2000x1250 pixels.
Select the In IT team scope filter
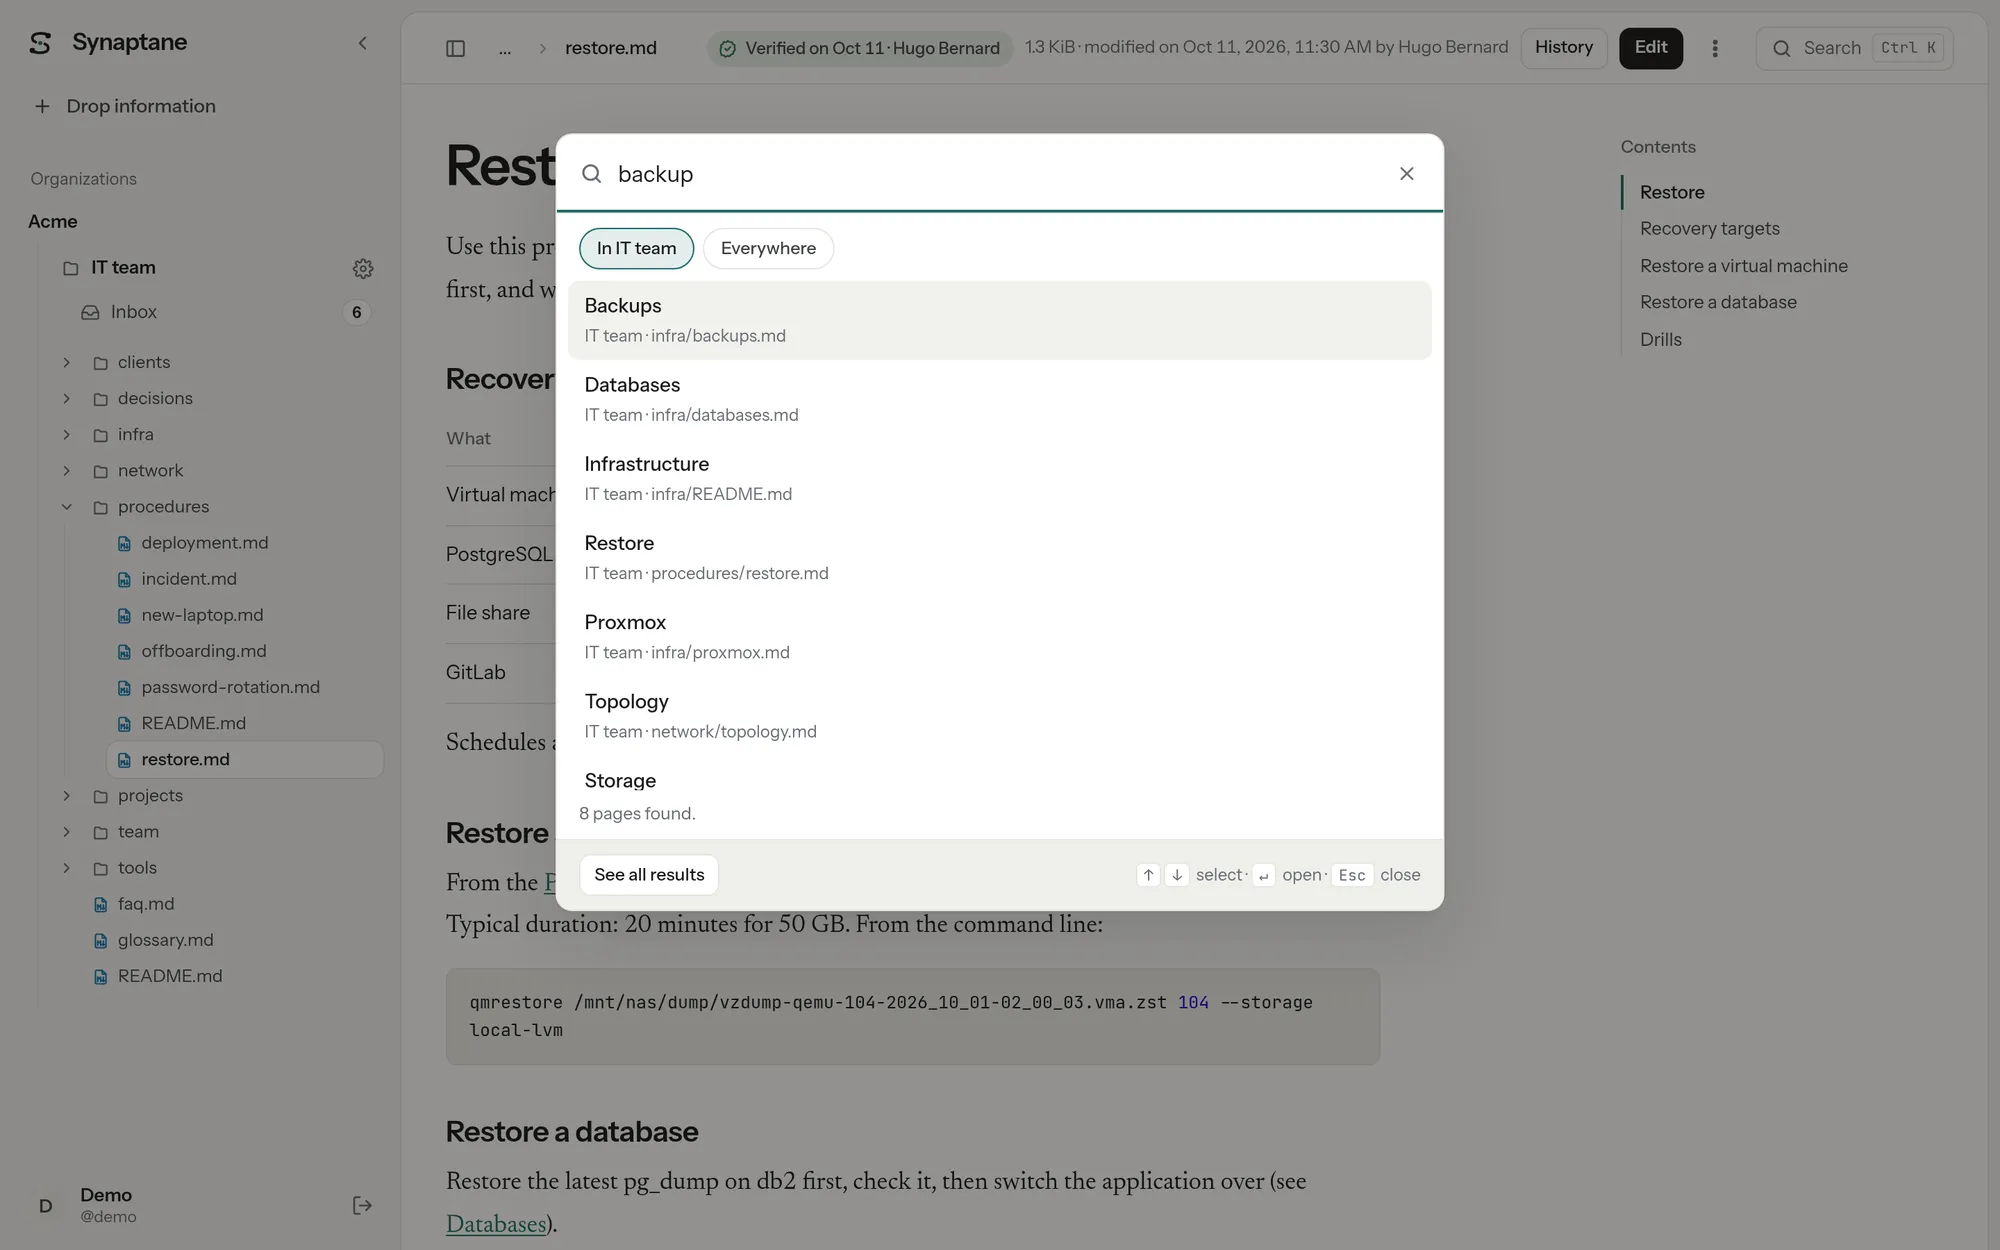click(x=636, y=248)
